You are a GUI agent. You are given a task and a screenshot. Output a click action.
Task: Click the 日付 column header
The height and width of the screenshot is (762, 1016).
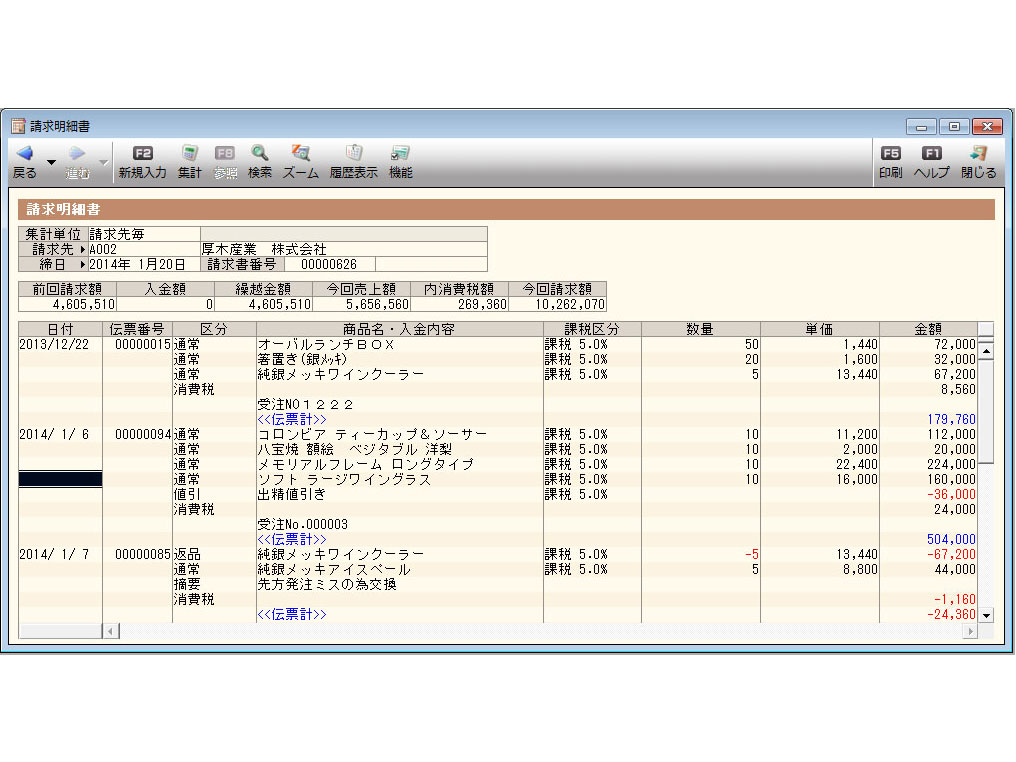(x=60, y=329)
